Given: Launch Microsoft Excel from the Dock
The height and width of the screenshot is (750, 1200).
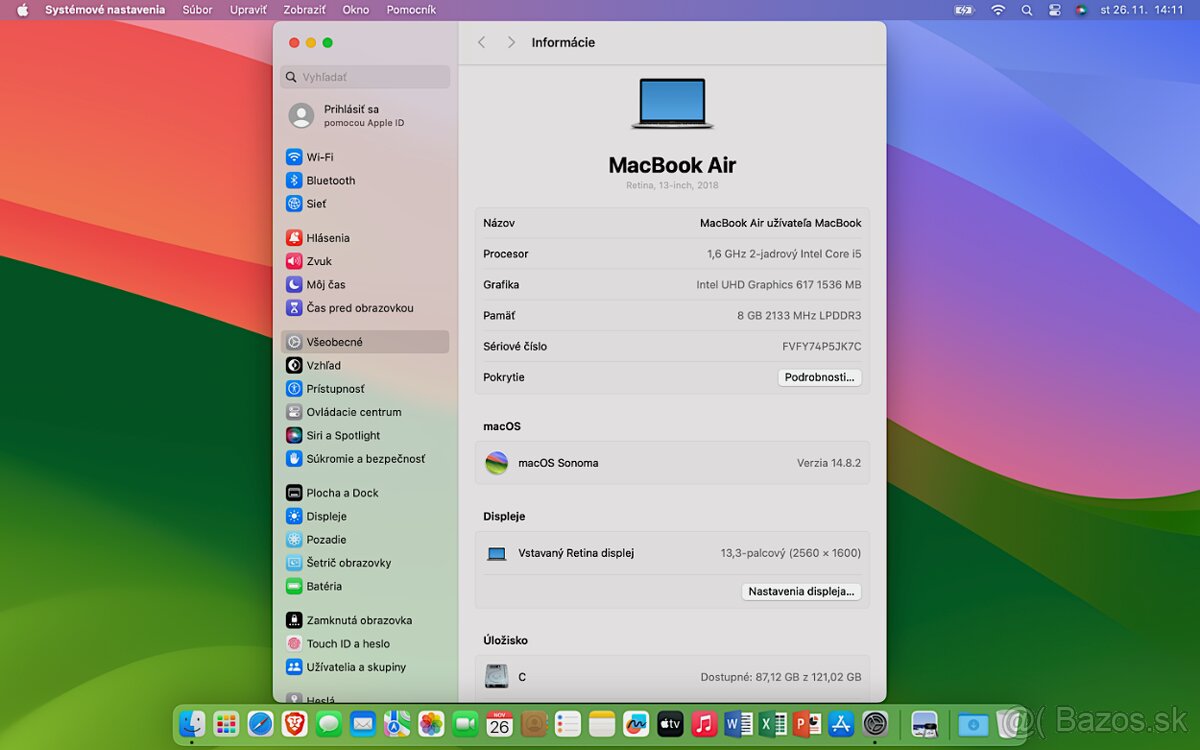Looking at the screenshot, I should coord(771,723).
